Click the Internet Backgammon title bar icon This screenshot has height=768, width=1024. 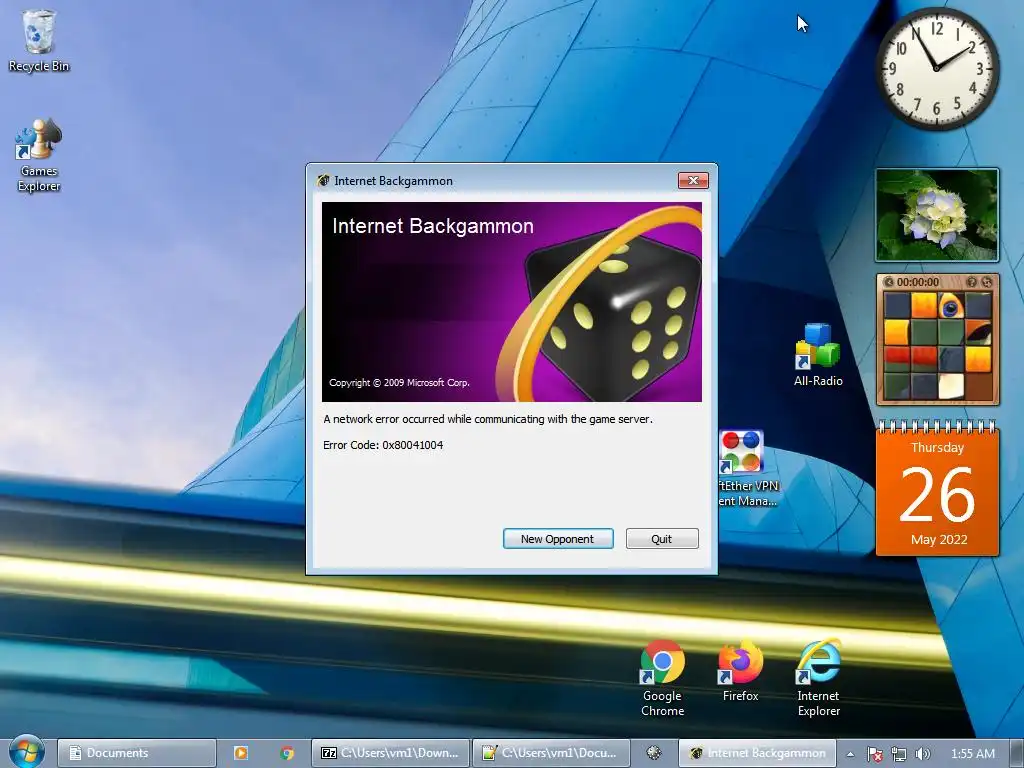pos(323,180)
